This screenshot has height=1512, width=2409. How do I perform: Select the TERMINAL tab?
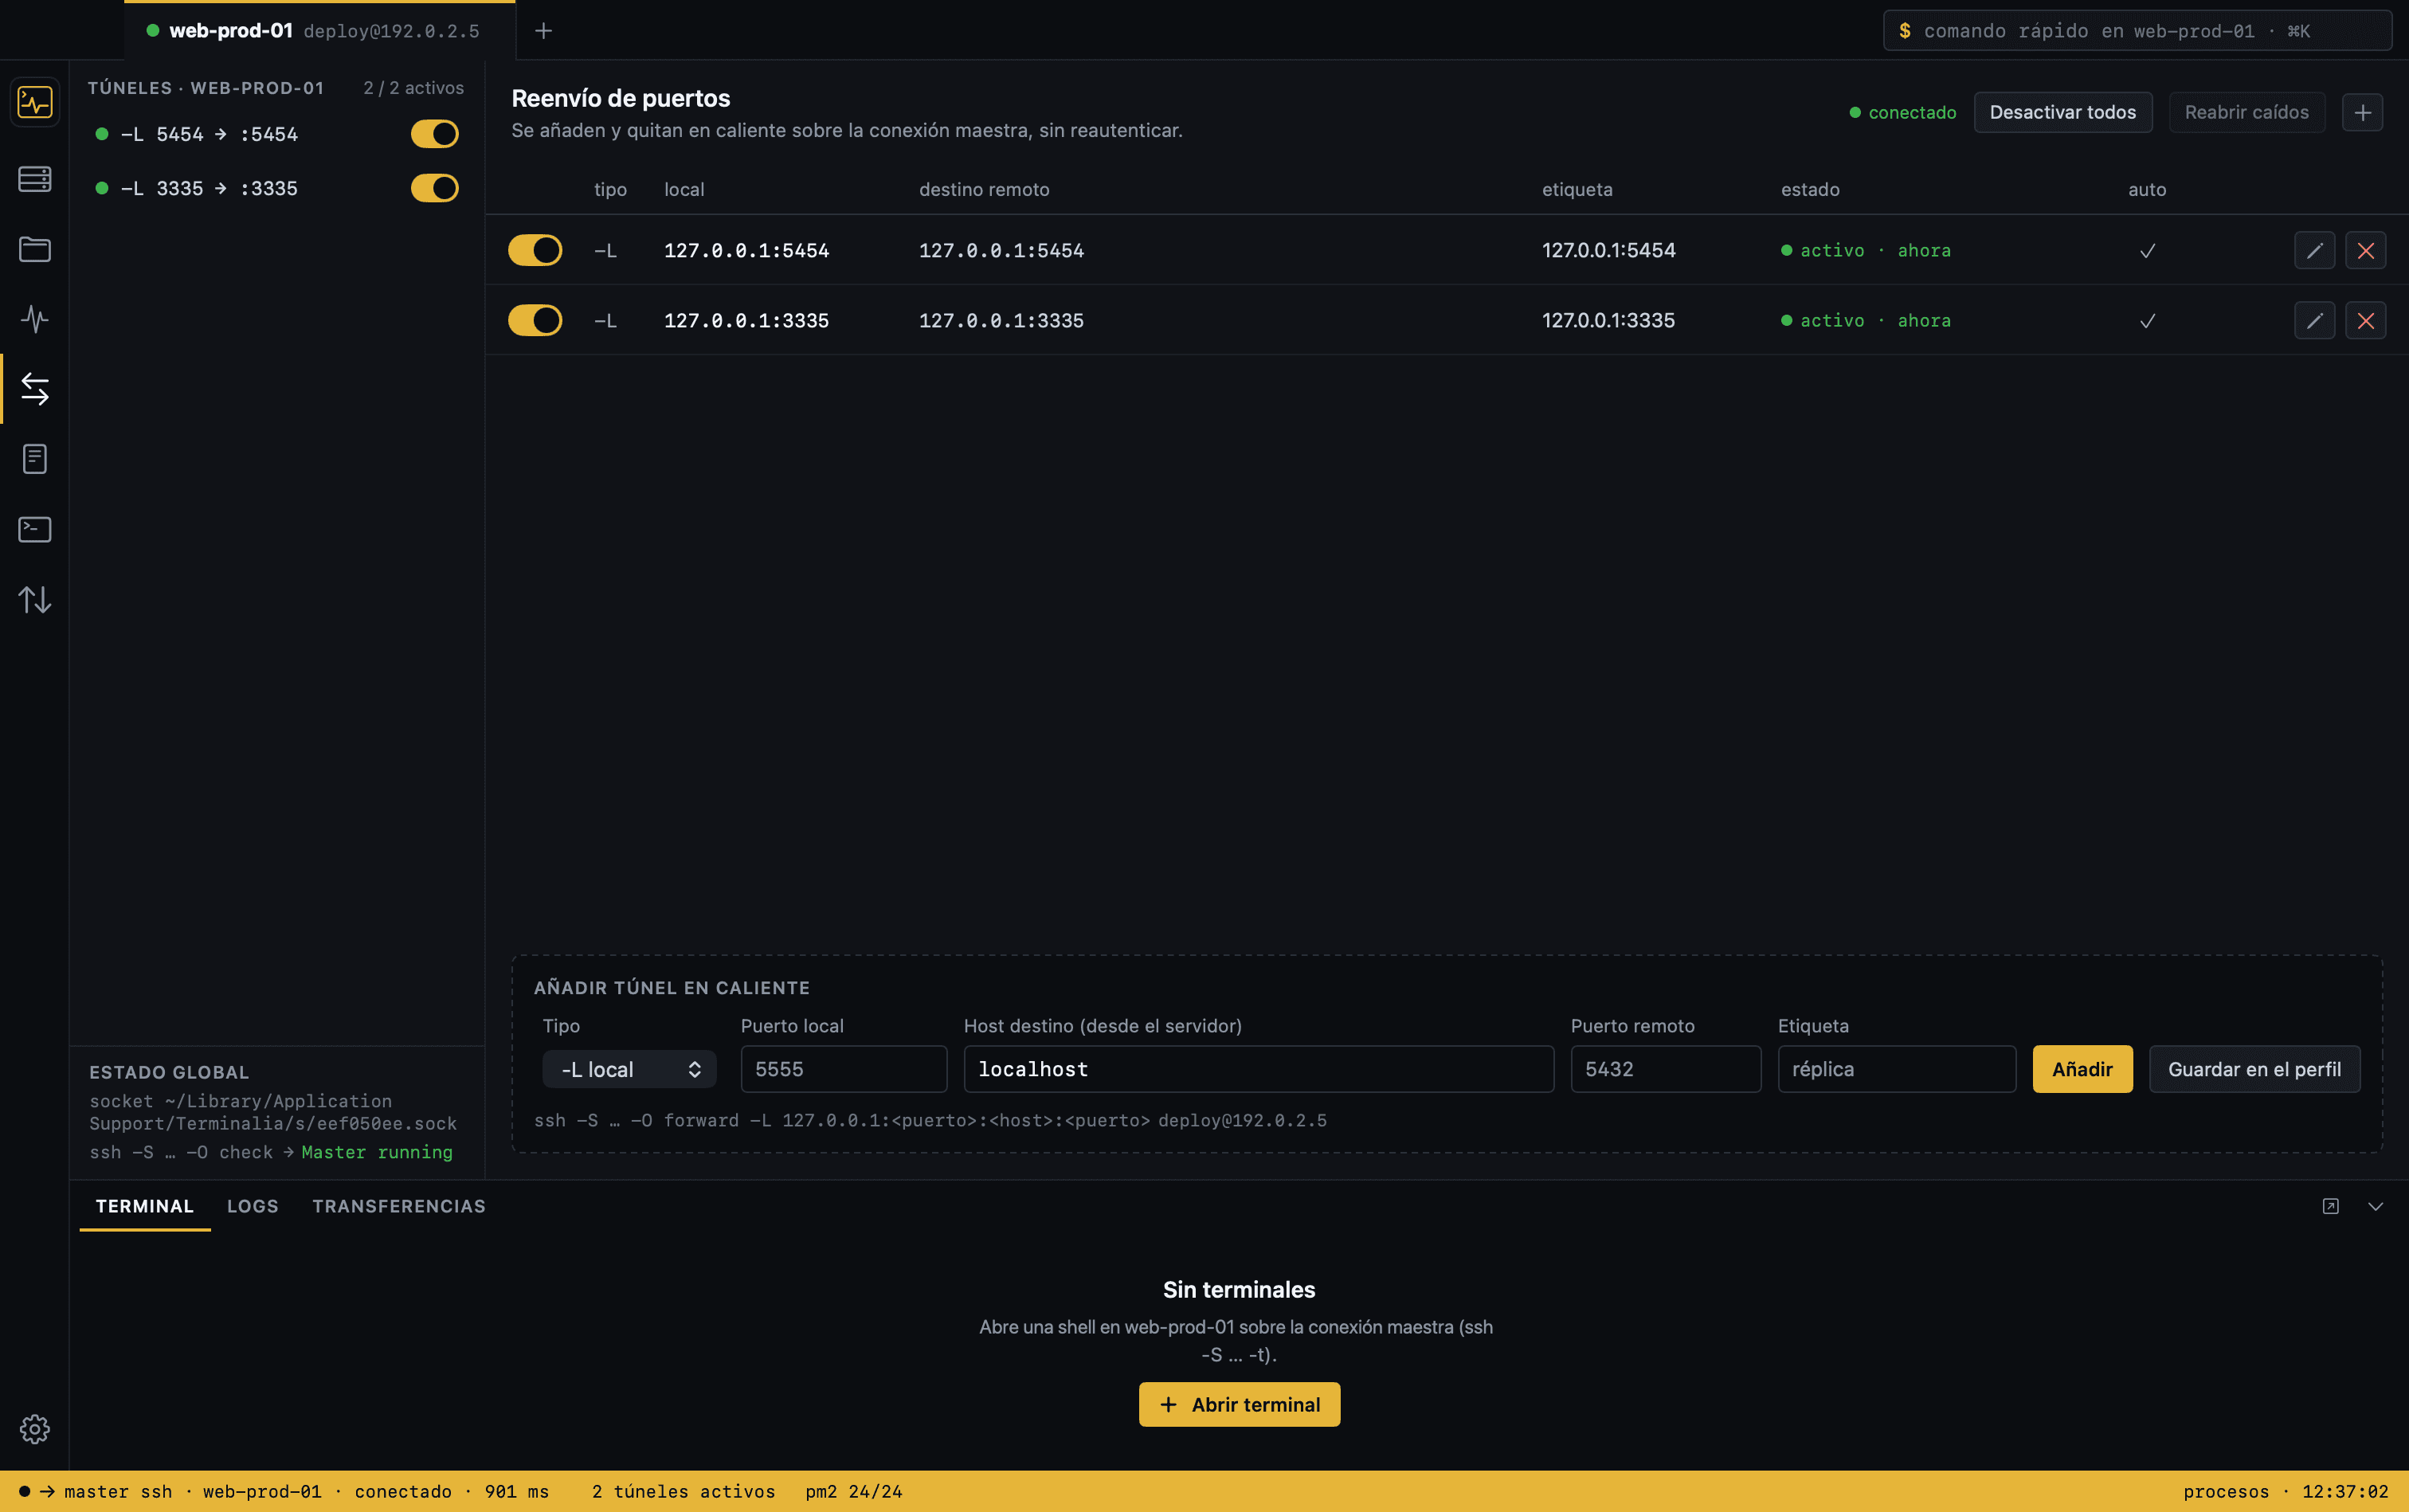click(x=145, y=1206)
